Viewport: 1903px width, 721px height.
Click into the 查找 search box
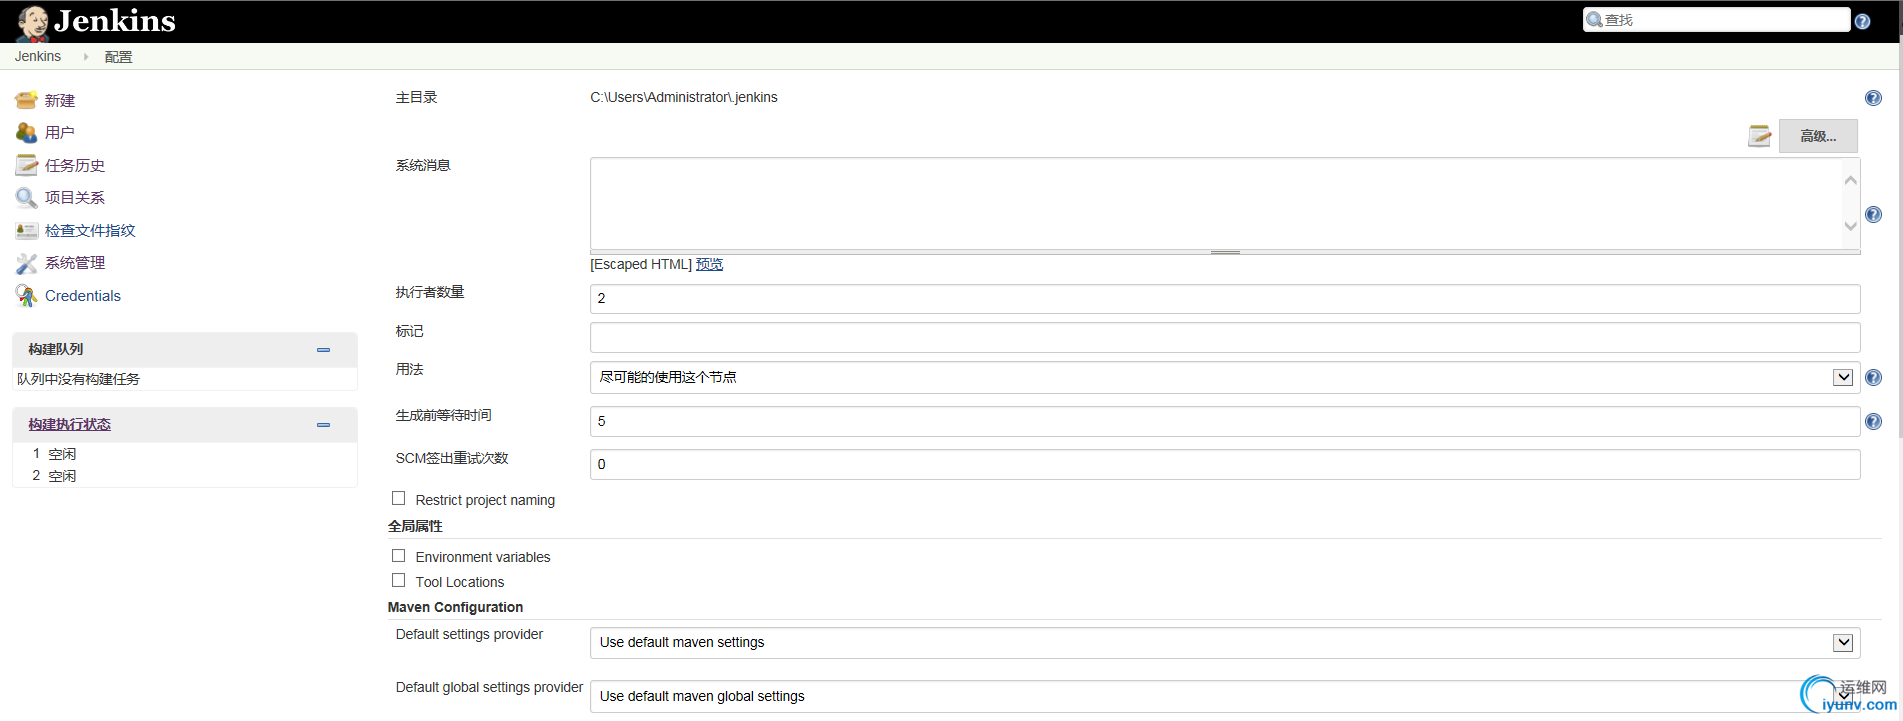tap(1716, 20)
